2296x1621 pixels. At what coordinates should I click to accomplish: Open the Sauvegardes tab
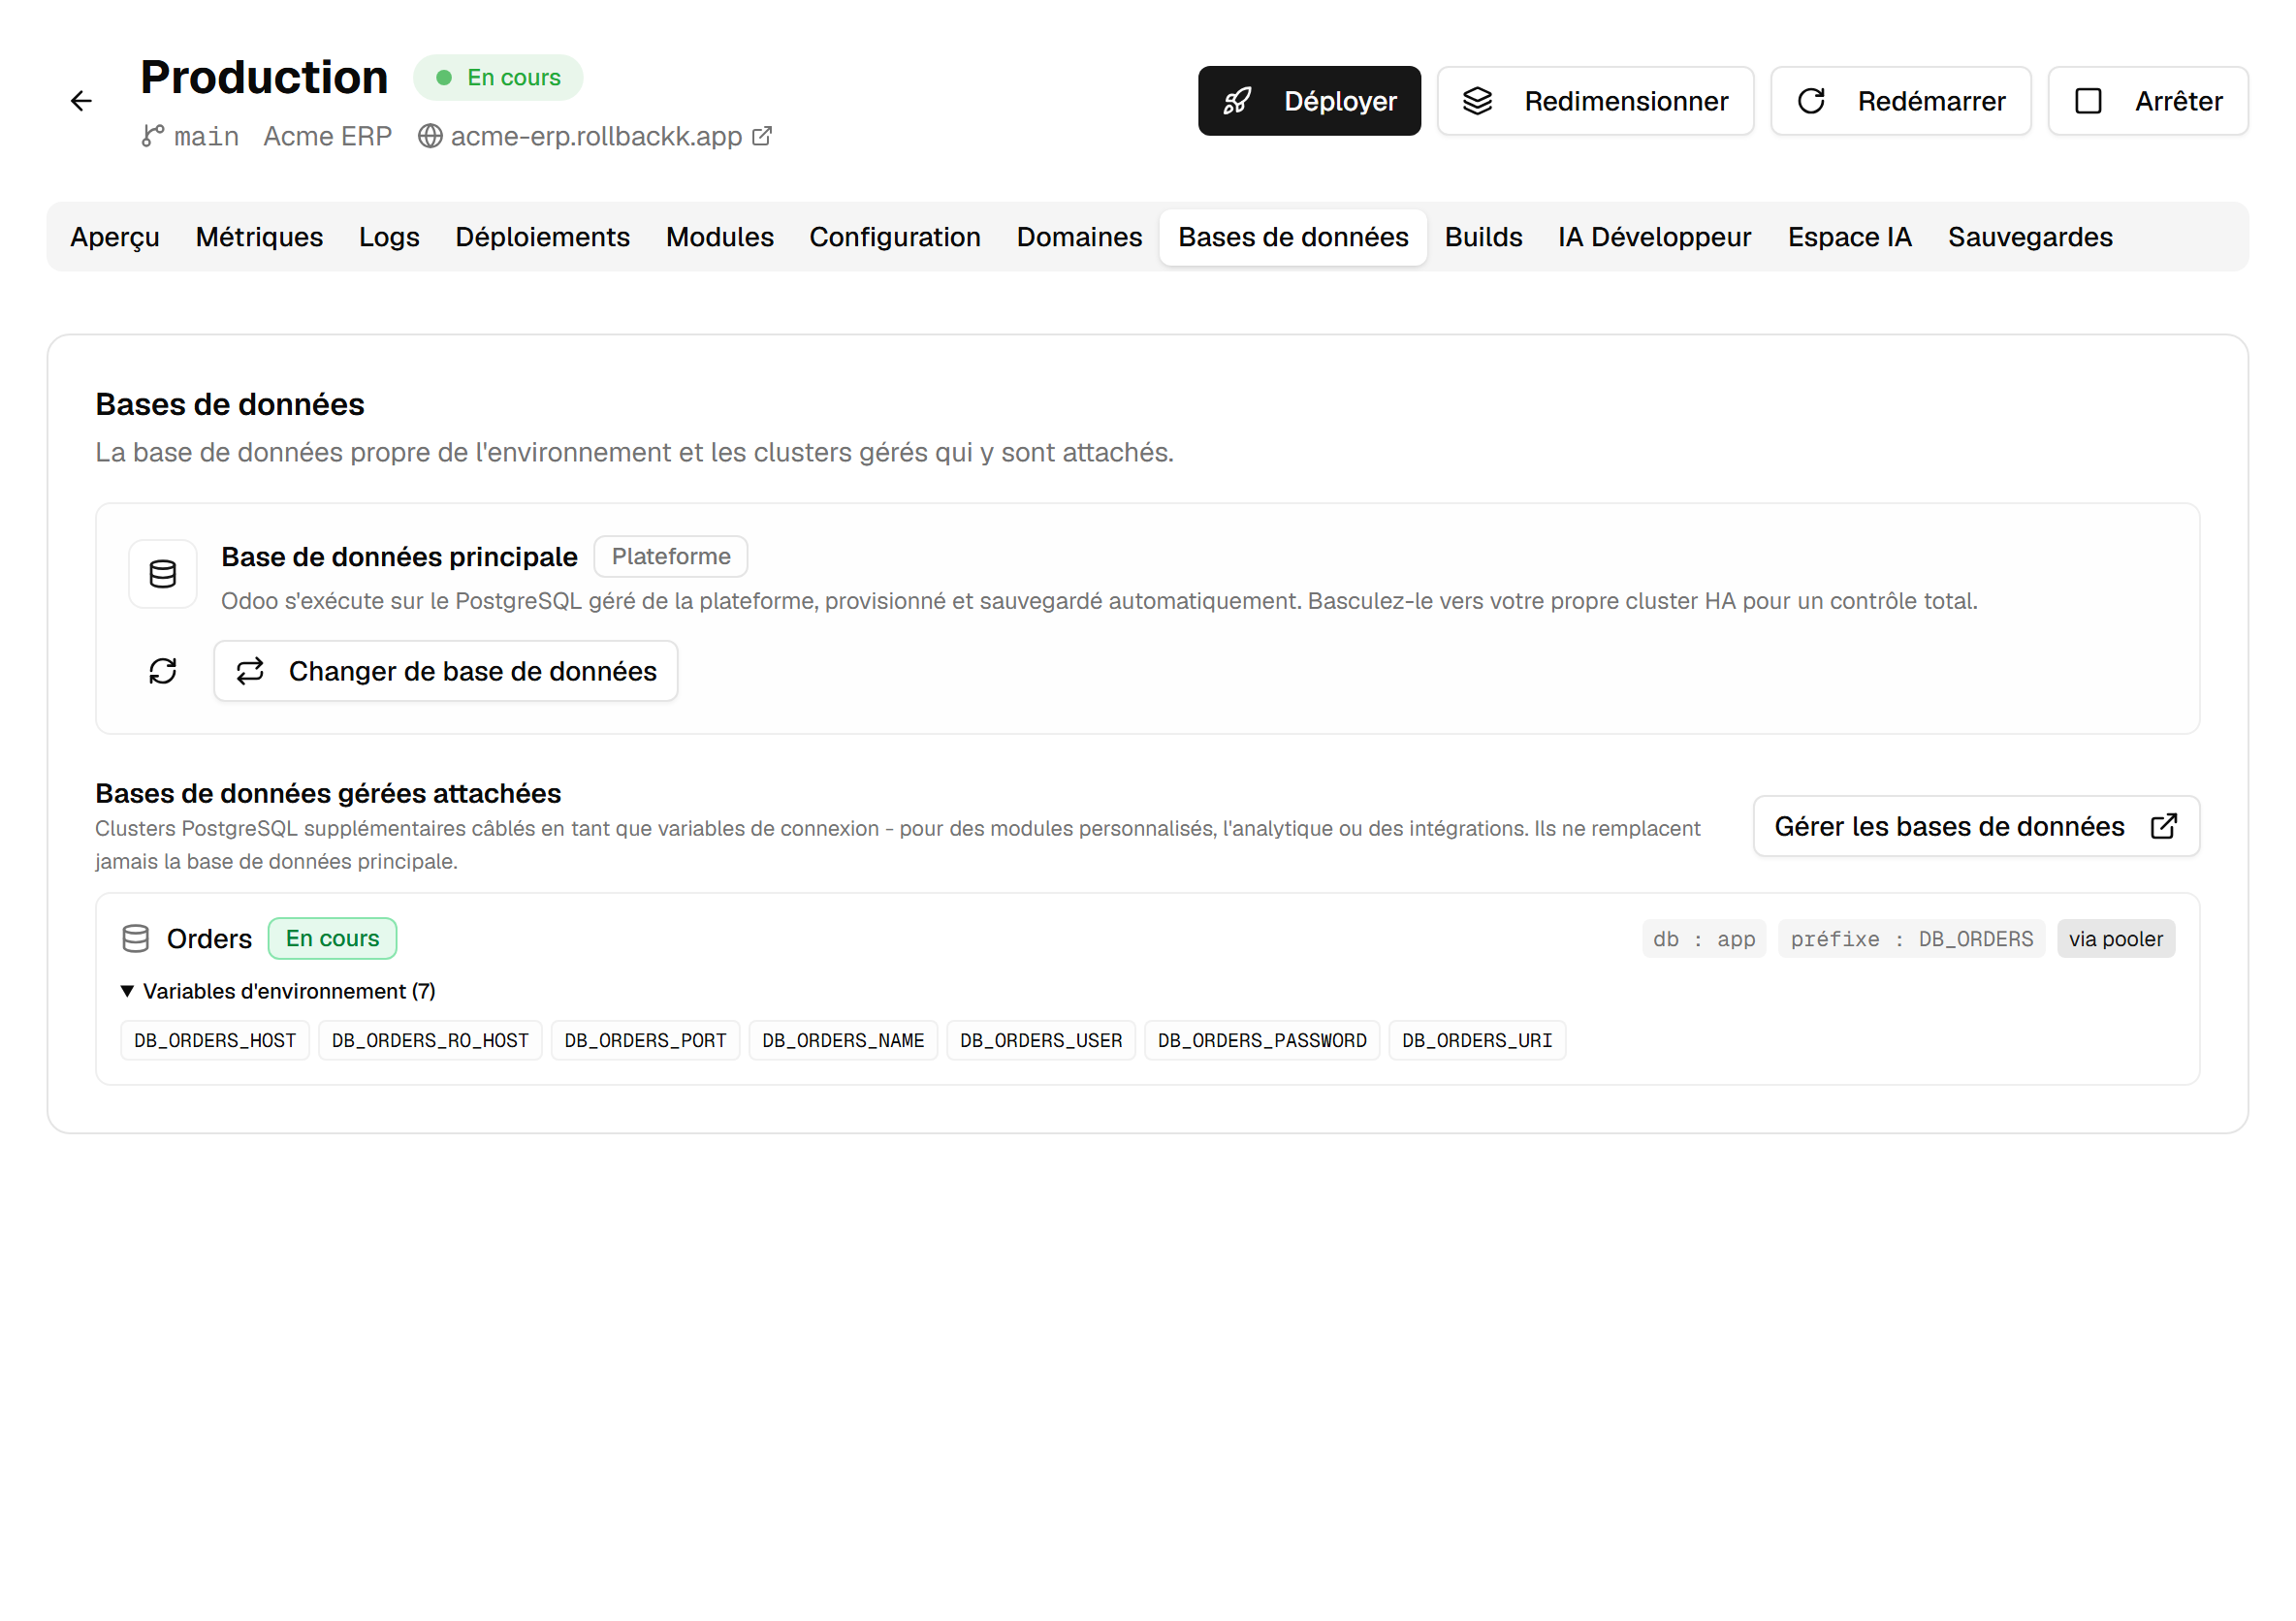(x=2030, y=237)
